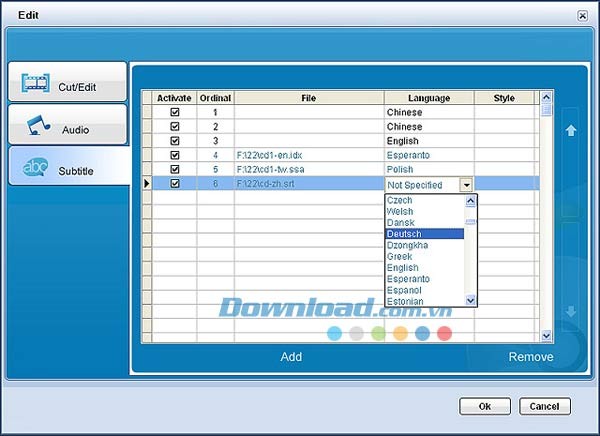Click the Style column header
This screenshot has width=600, height=436.
click(504, 98)
